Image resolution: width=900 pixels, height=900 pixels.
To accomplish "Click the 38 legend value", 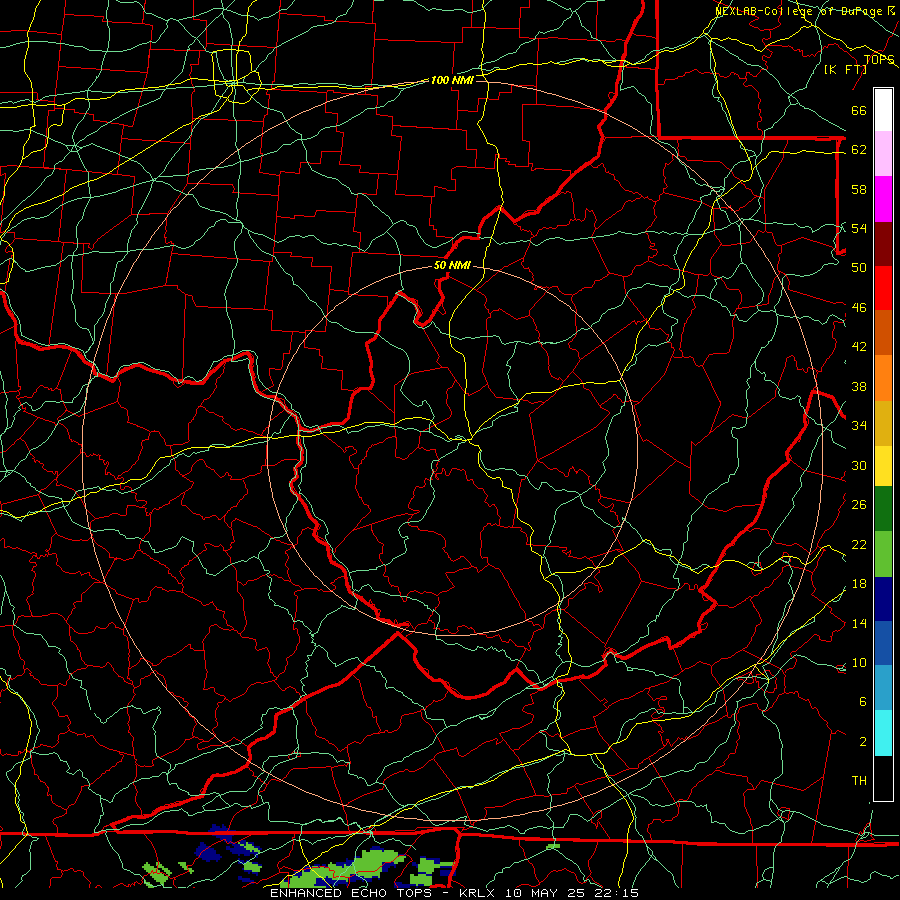I will coord(859,386).
